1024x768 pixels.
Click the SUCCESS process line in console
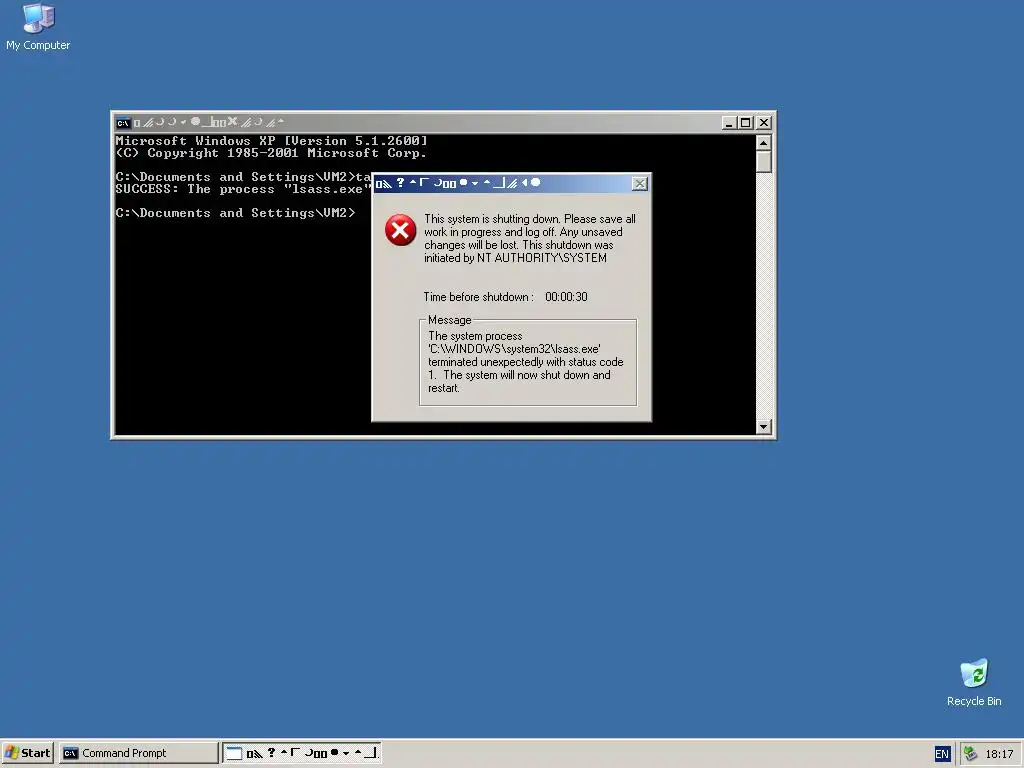tap(243, 189)
